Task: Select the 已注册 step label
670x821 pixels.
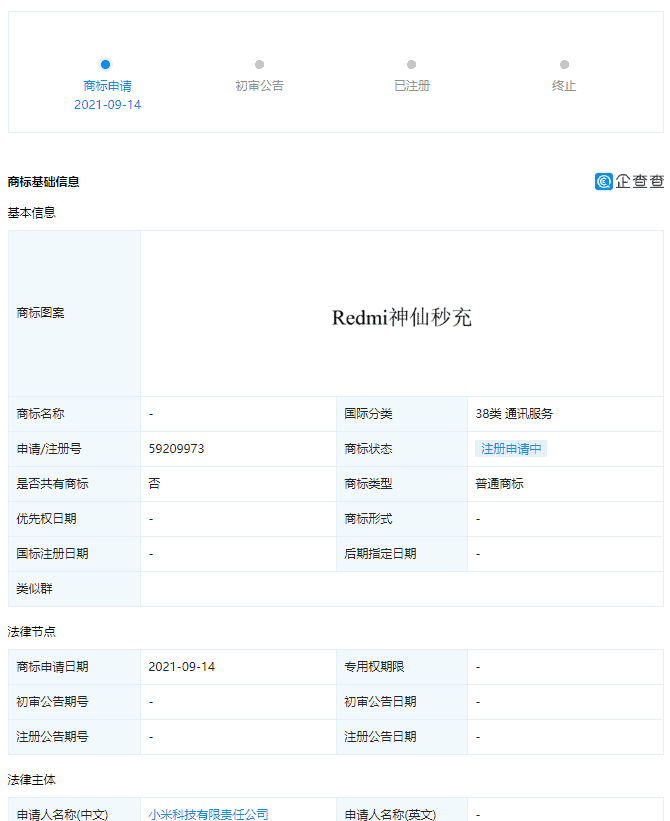Action: (x=412, y=85)
